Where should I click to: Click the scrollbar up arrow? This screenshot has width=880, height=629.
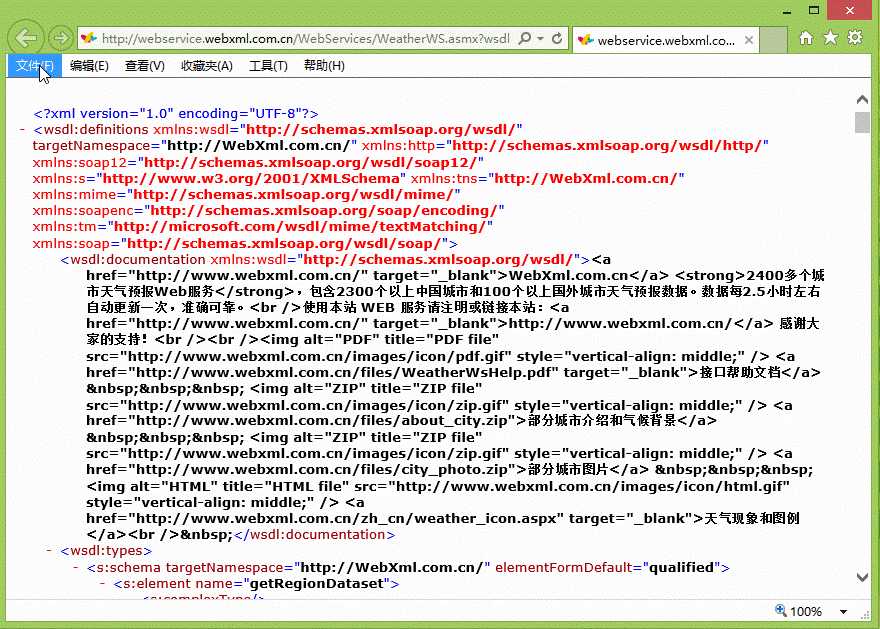(x=863, y=99)
